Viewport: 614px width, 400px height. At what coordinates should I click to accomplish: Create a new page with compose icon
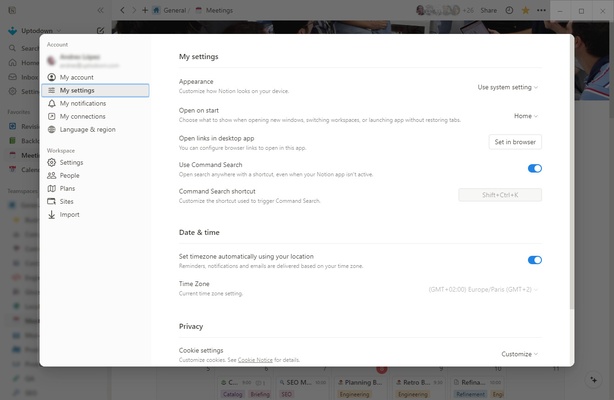[x=100, y=31]
